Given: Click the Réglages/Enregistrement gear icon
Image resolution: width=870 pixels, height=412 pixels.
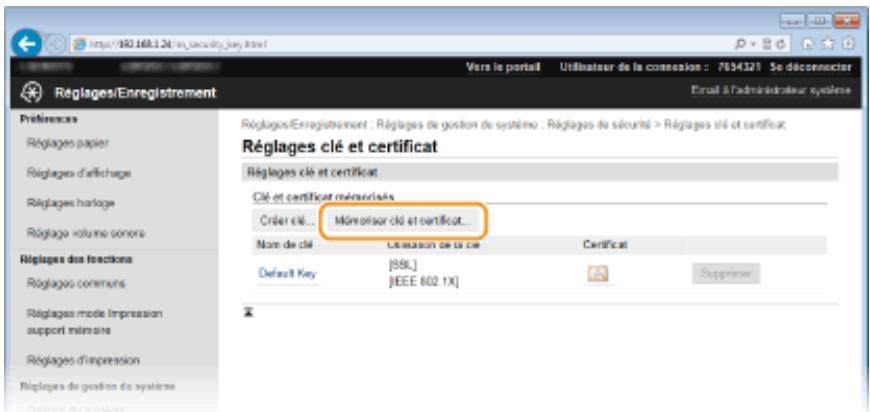Looking at the screenshot, I should coord(31,93).
